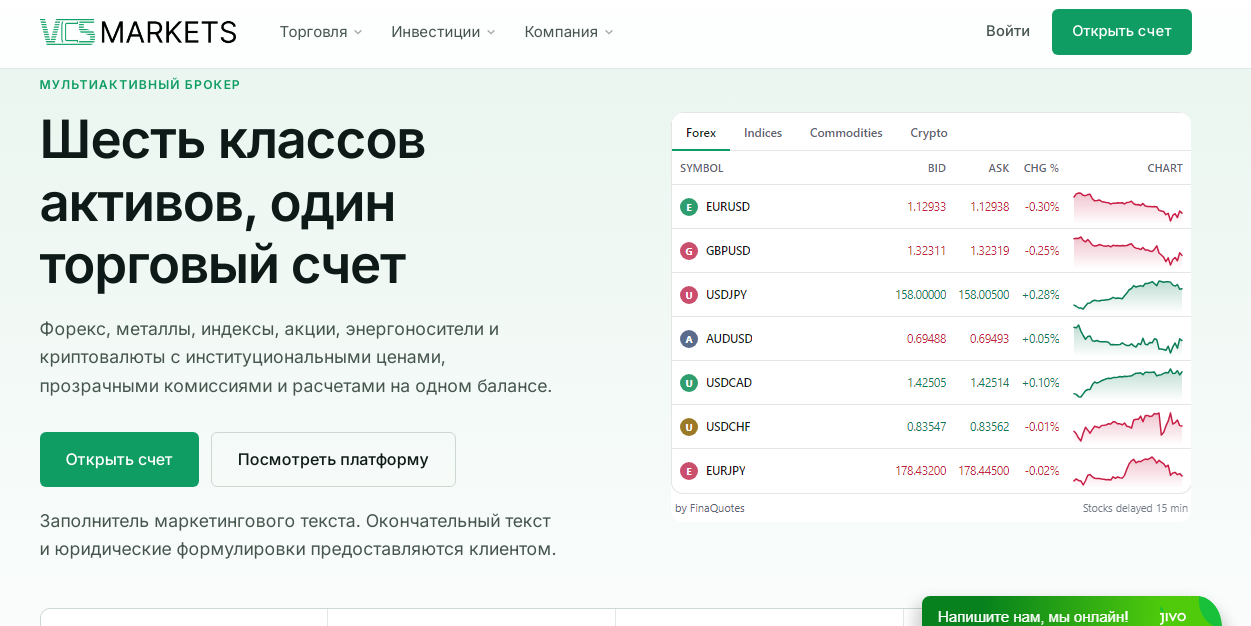The width and height of the screenshot is (1251, 626).
Task: Click the МУЛЬТИАКТИВНЫЙ БРОКЕР label
Action: (140, 85)
